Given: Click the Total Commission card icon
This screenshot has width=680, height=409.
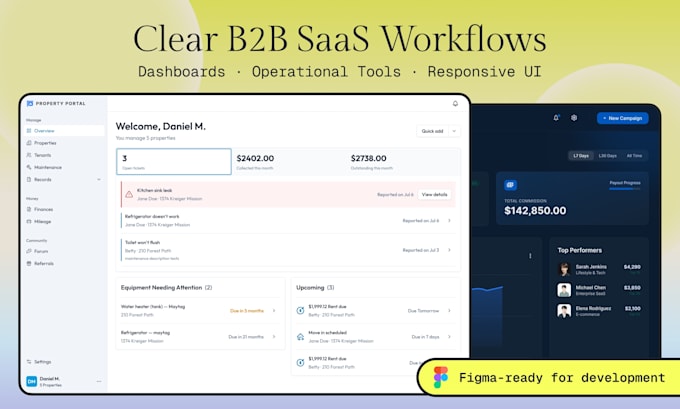Looking at the screenshot, I should 510,185.
